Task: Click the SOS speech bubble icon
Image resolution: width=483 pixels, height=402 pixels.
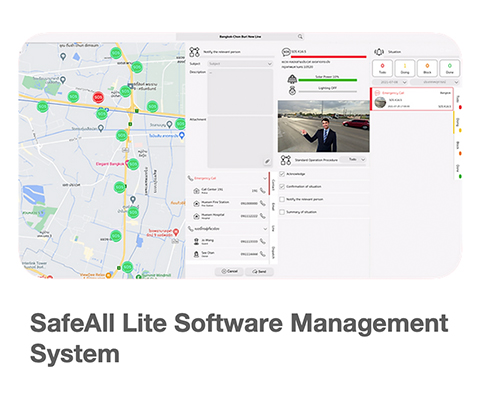Action: [286, 52]
